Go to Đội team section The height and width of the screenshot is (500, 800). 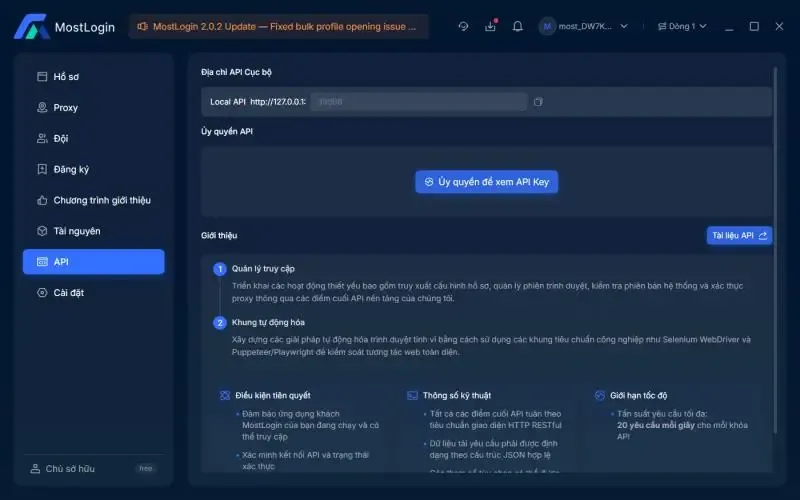click(93, 138)
